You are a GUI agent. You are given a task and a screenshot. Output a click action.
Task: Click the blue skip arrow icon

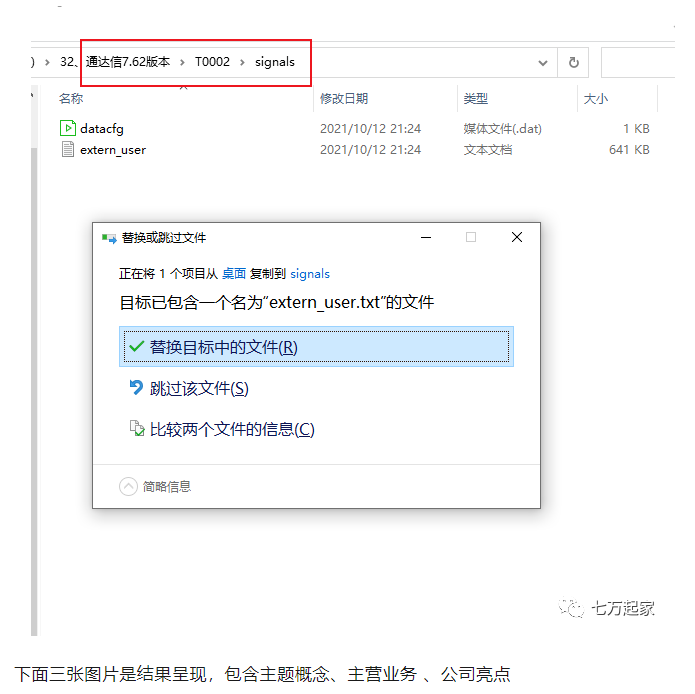(136, 387)
